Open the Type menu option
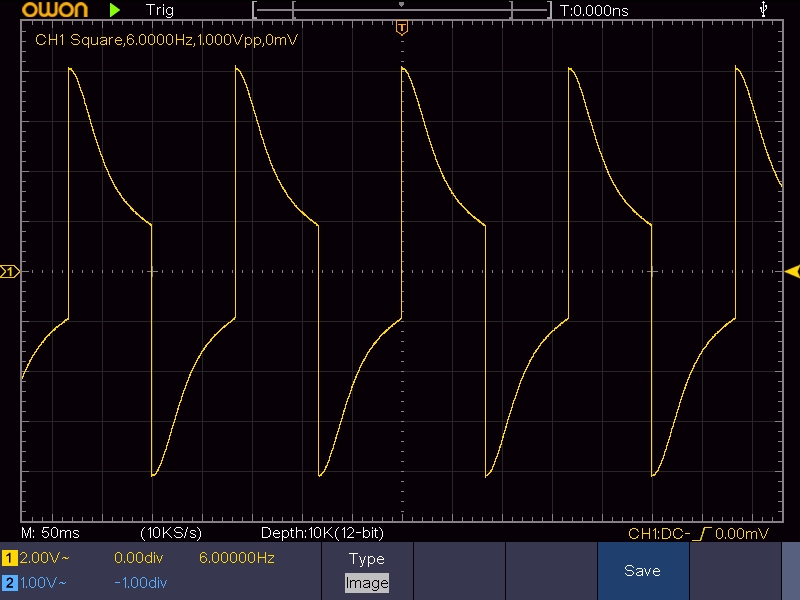800x600 pixels. point(367,559)
